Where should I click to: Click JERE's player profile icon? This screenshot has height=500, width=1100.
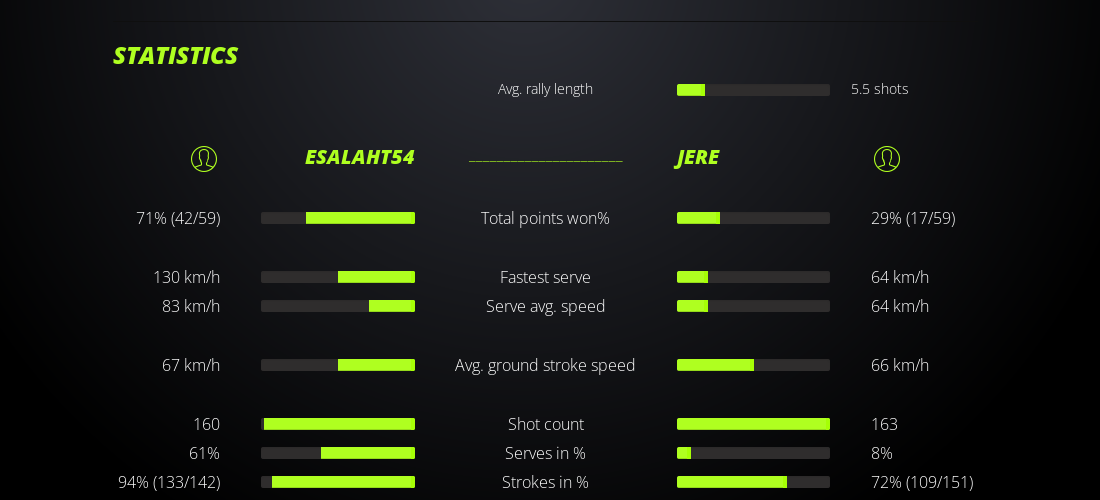point(887,159)
